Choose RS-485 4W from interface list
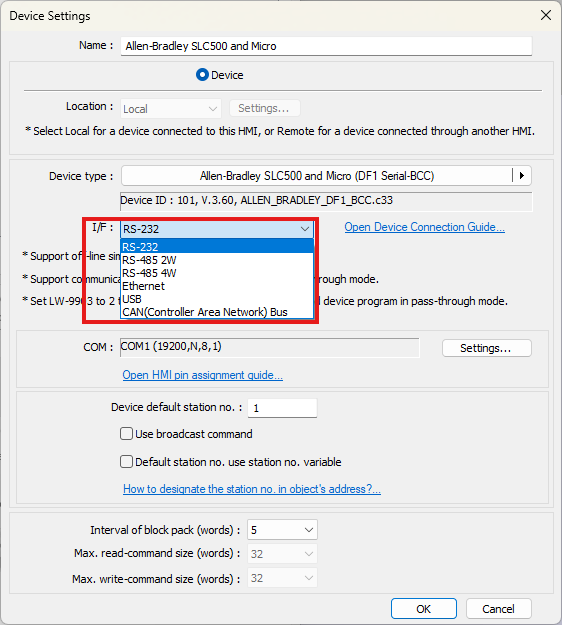 pos(217,273)
